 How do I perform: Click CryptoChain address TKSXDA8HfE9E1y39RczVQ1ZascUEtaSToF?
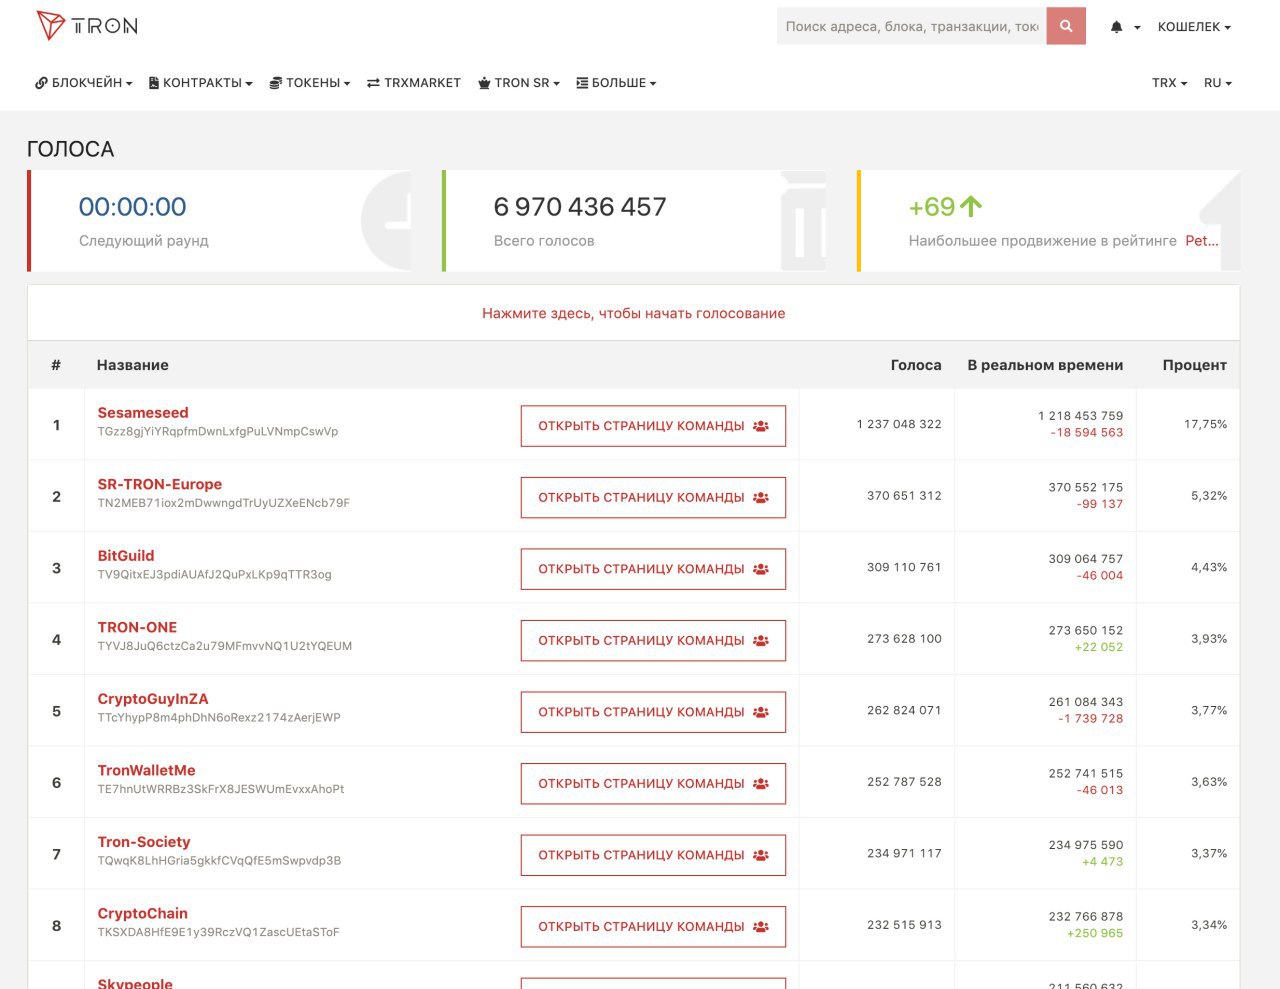tap(218, 932)
